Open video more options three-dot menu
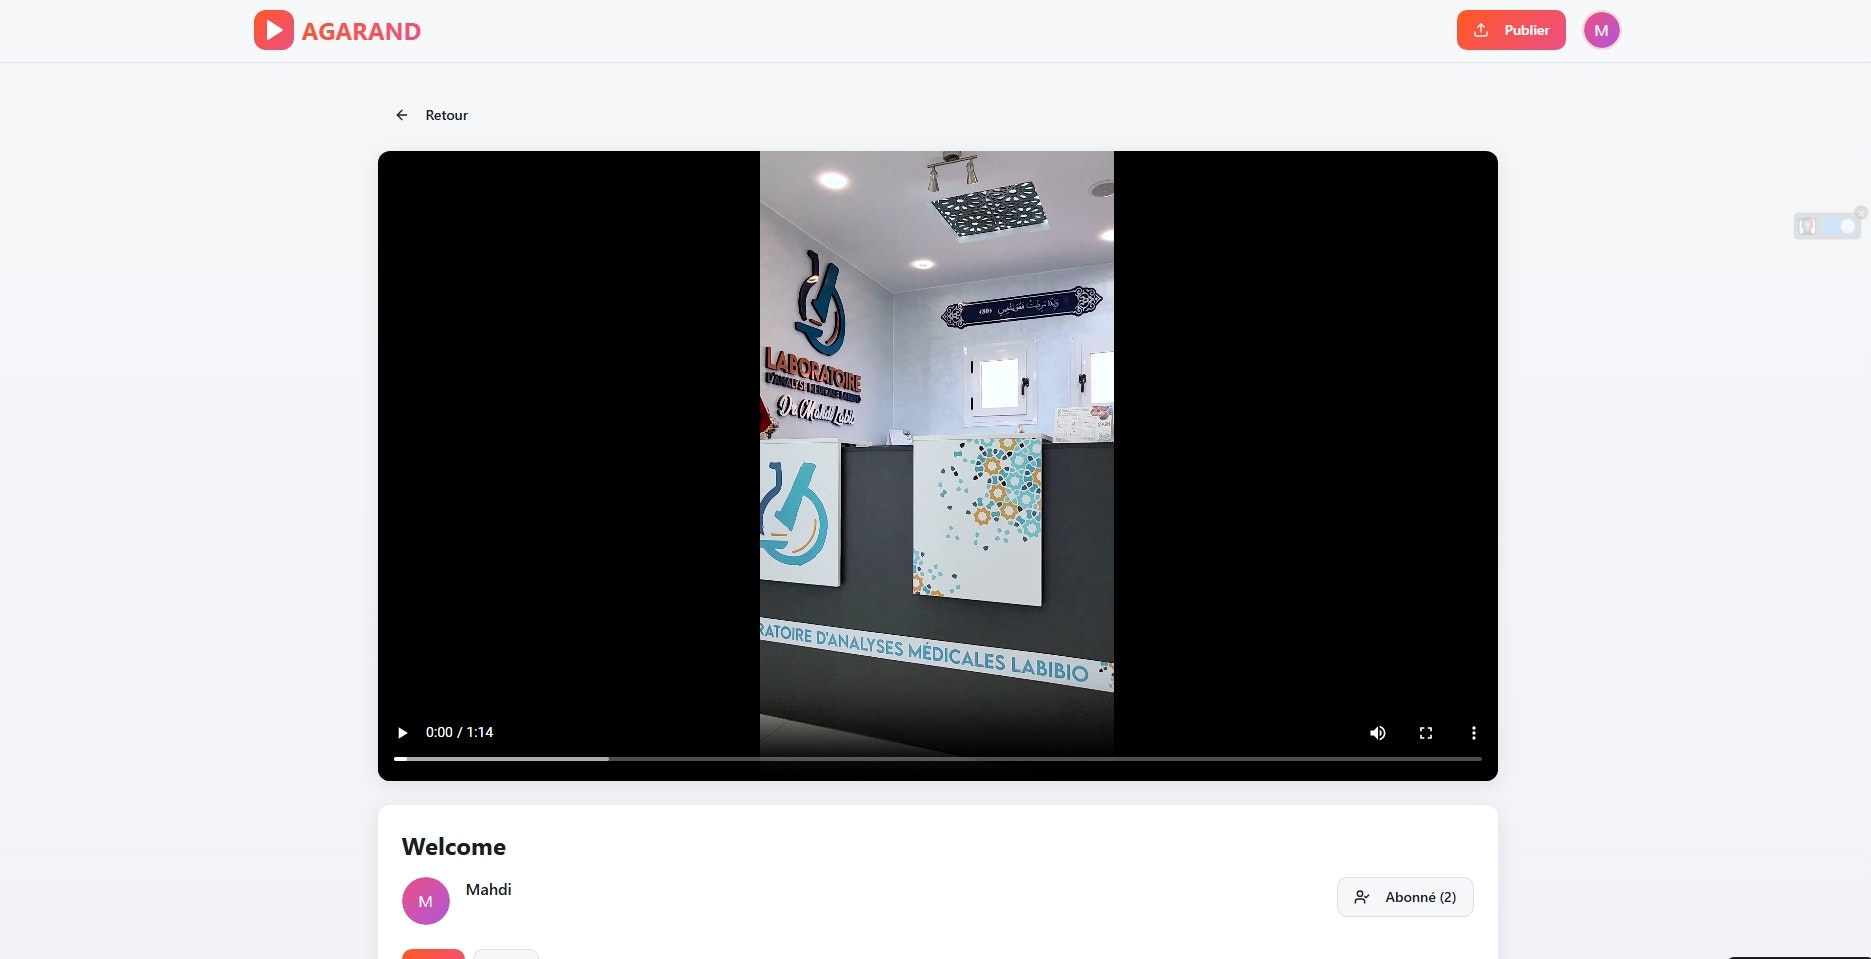The height and width of the screenshot is (959, 1871). tap(1473, 733)
